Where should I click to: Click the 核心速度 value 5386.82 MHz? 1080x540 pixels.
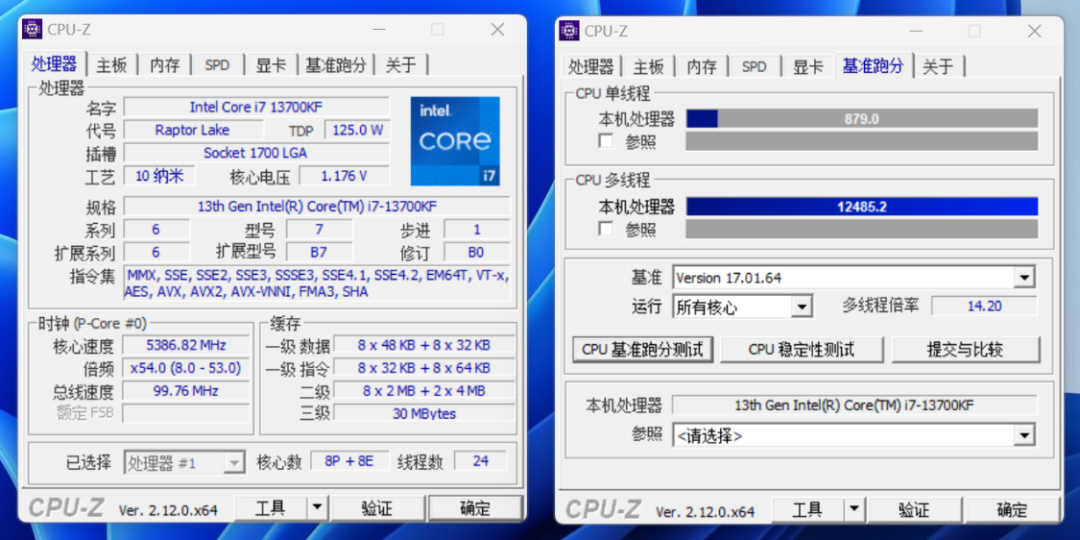pyautogui.click(x=186, y=345)
